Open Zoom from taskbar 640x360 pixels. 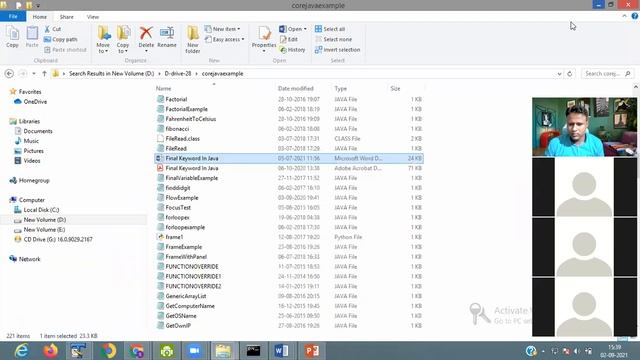[195, 351]
